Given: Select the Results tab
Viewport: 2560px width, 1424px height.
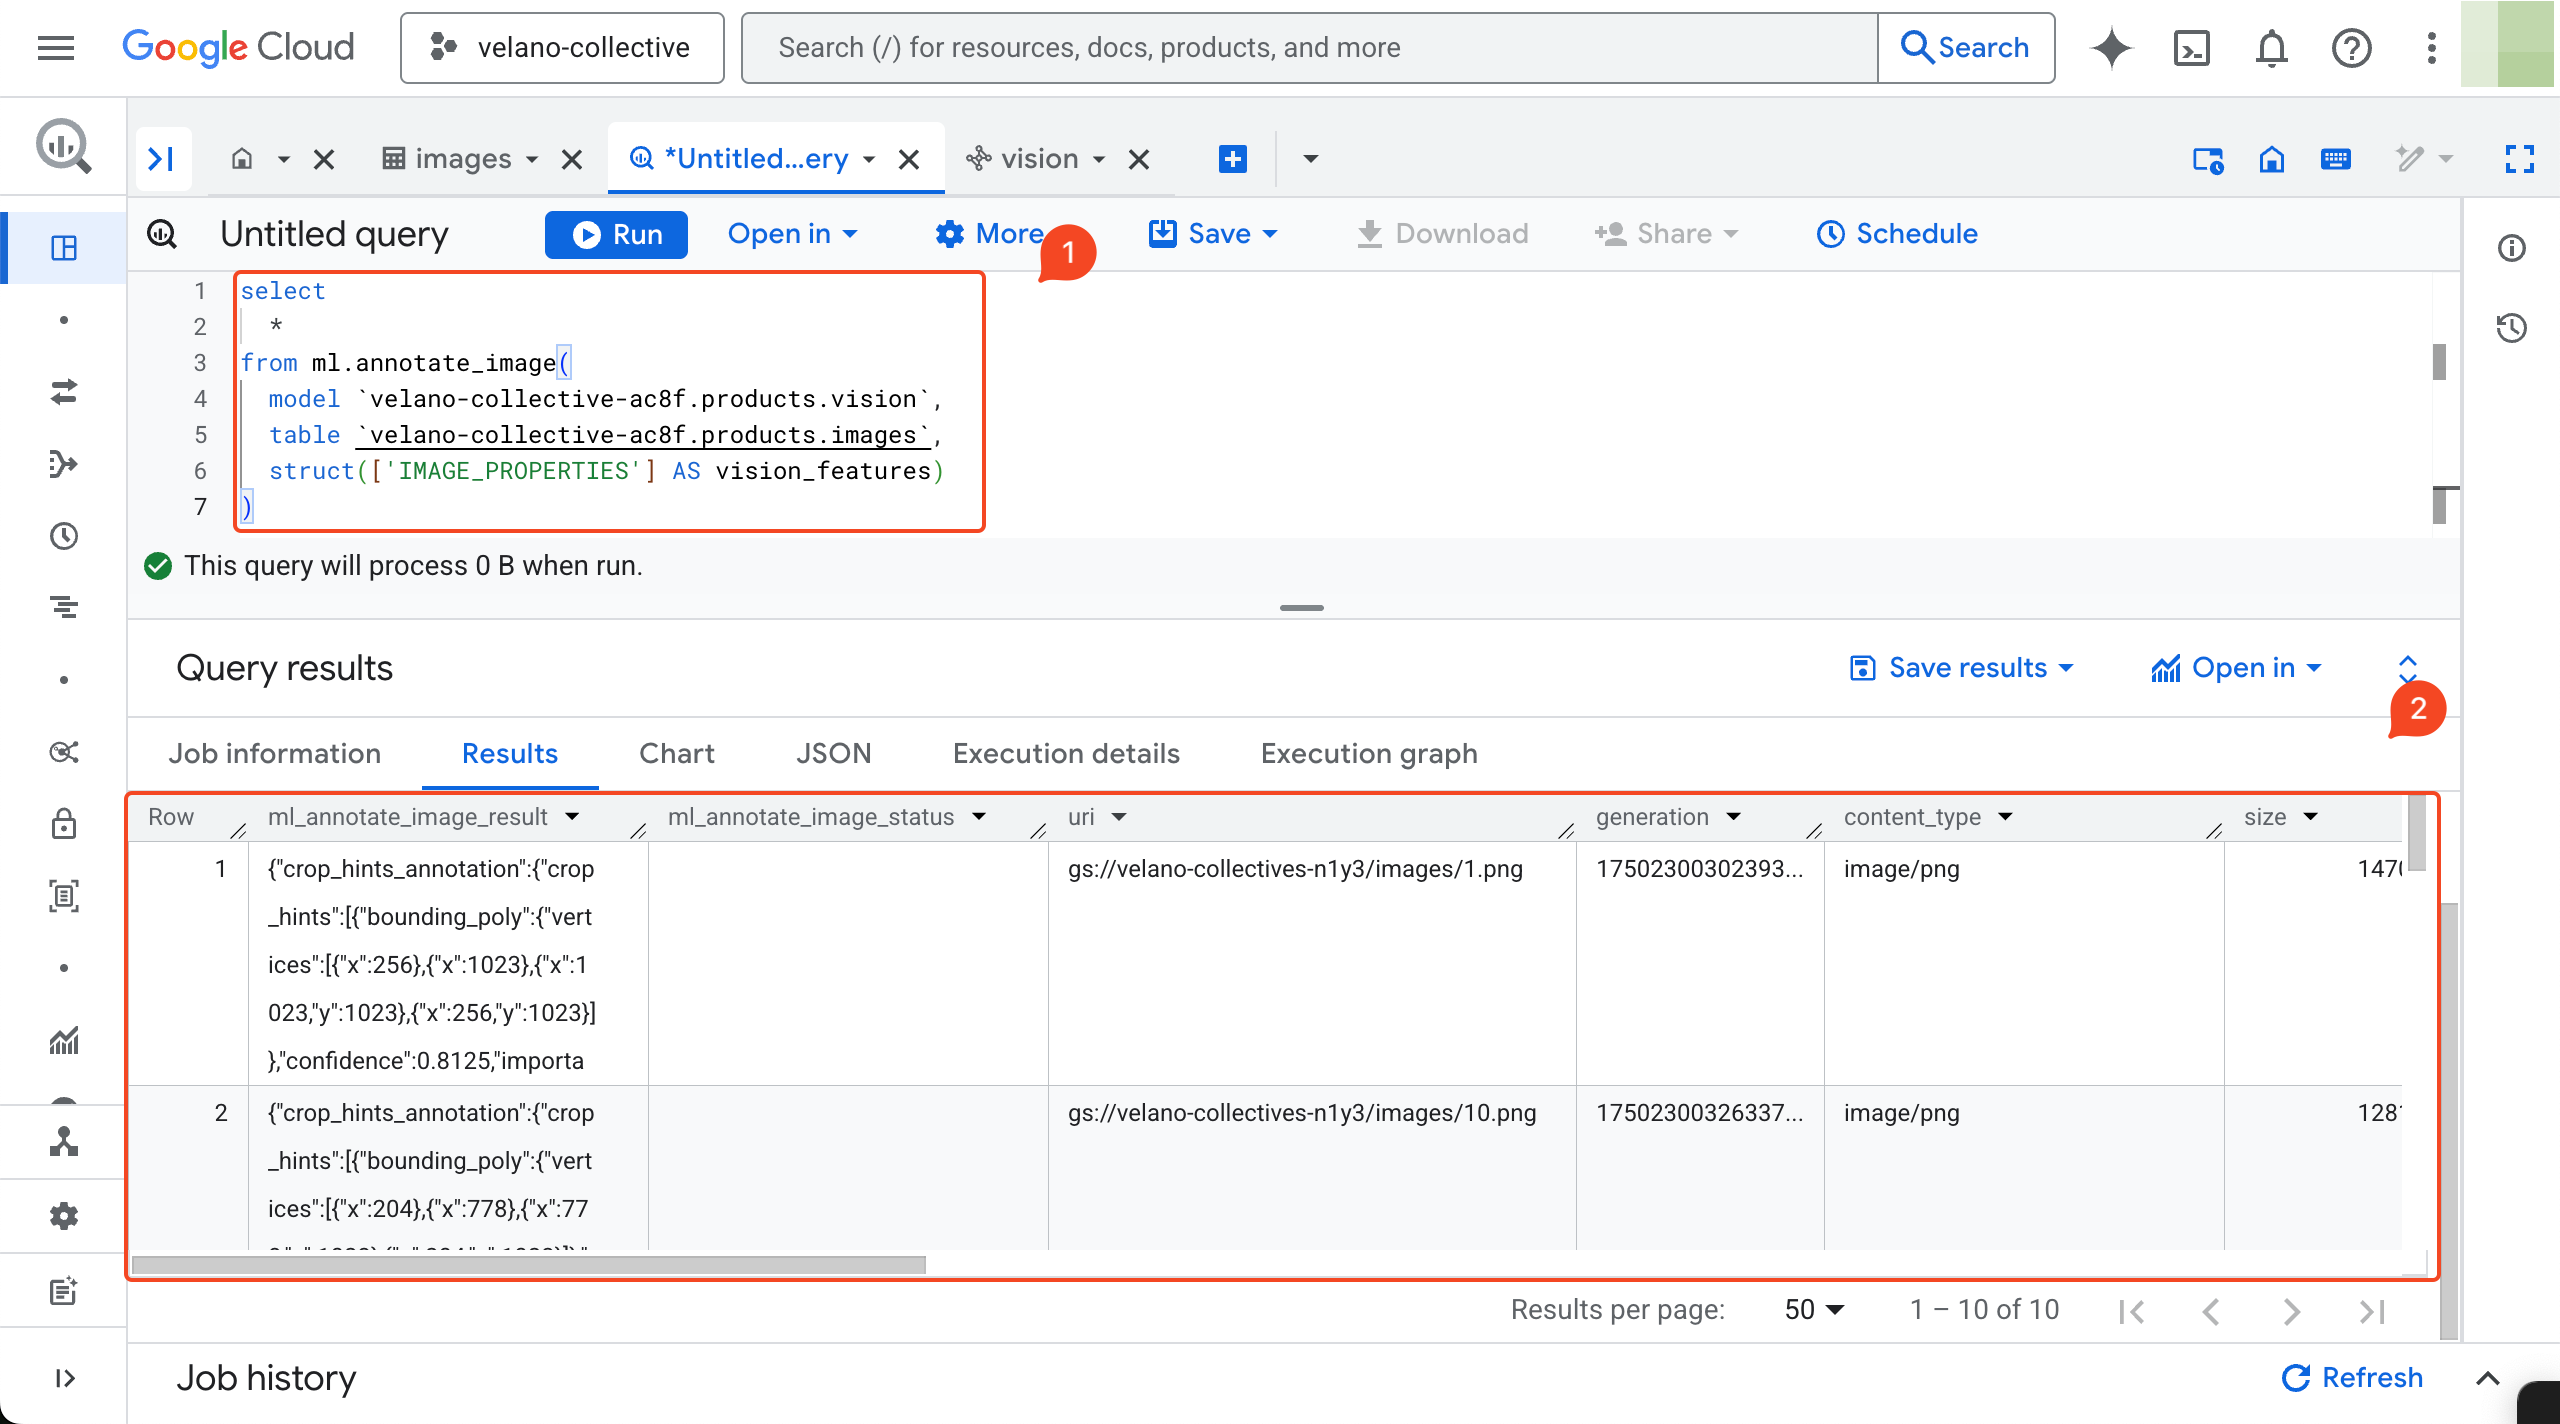Looking at the screenshot, I should tap(510, 753).
